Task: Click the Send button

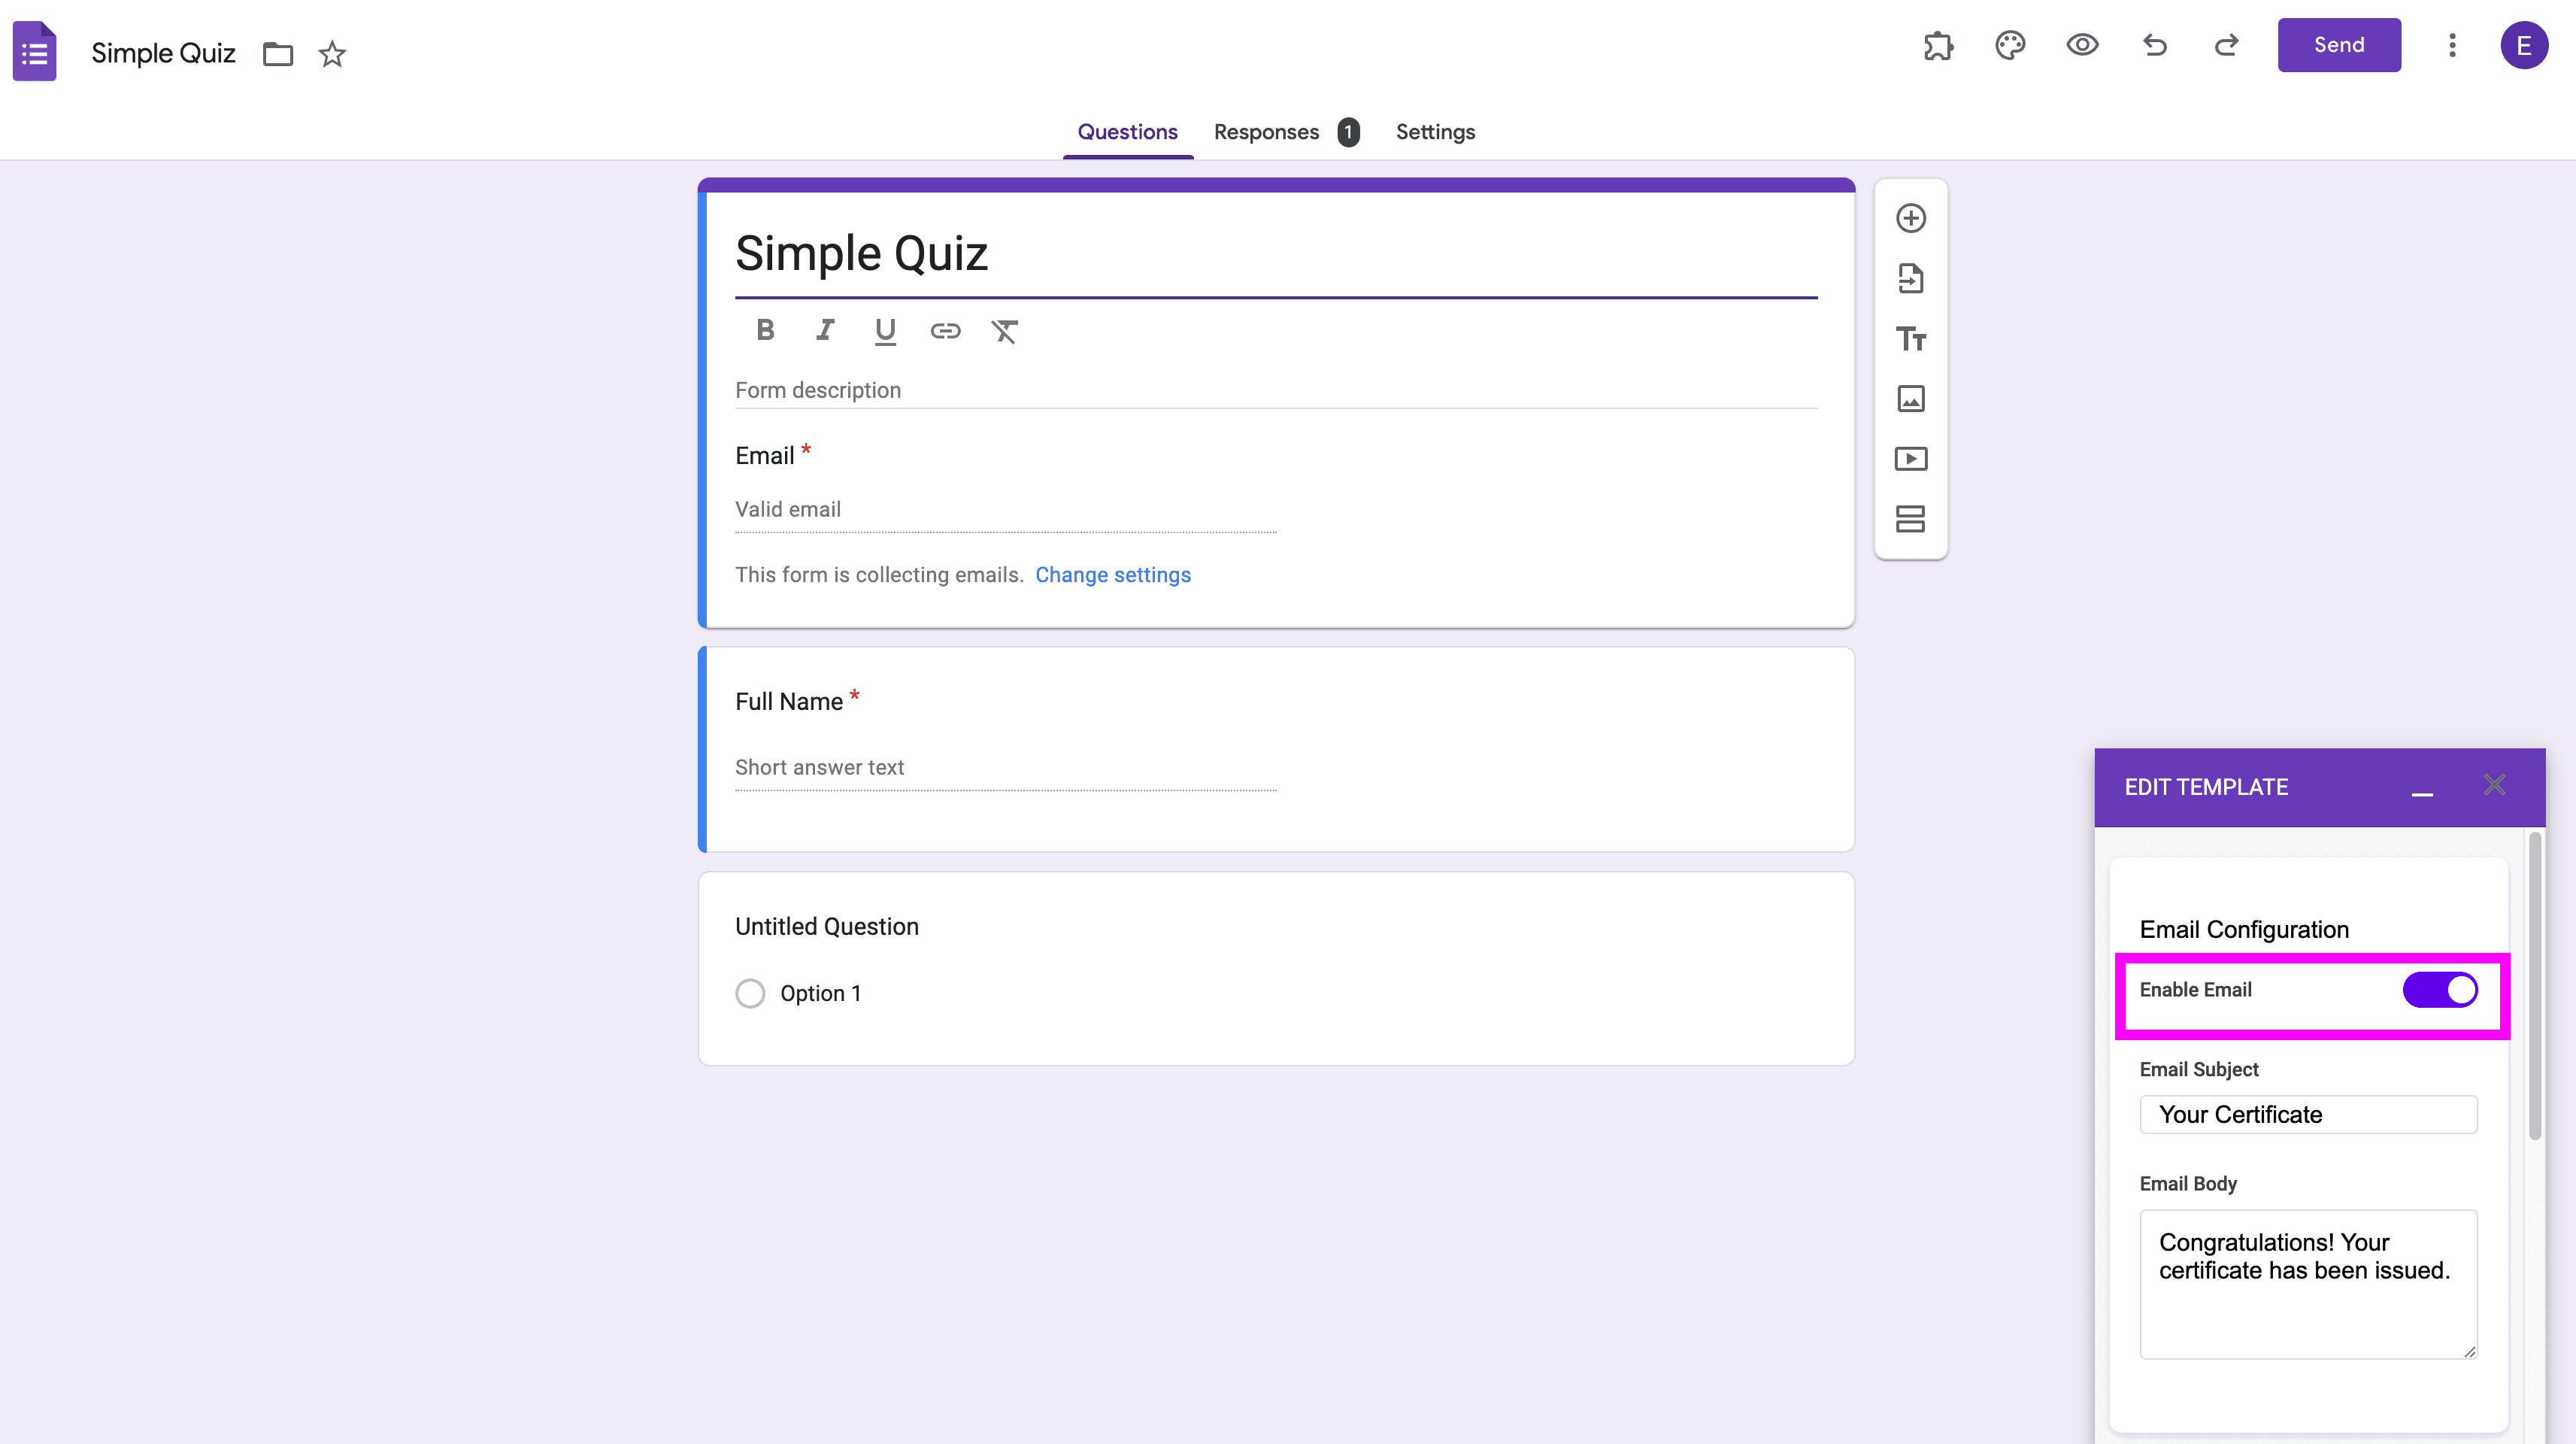Action: [x=2338, y=45]
